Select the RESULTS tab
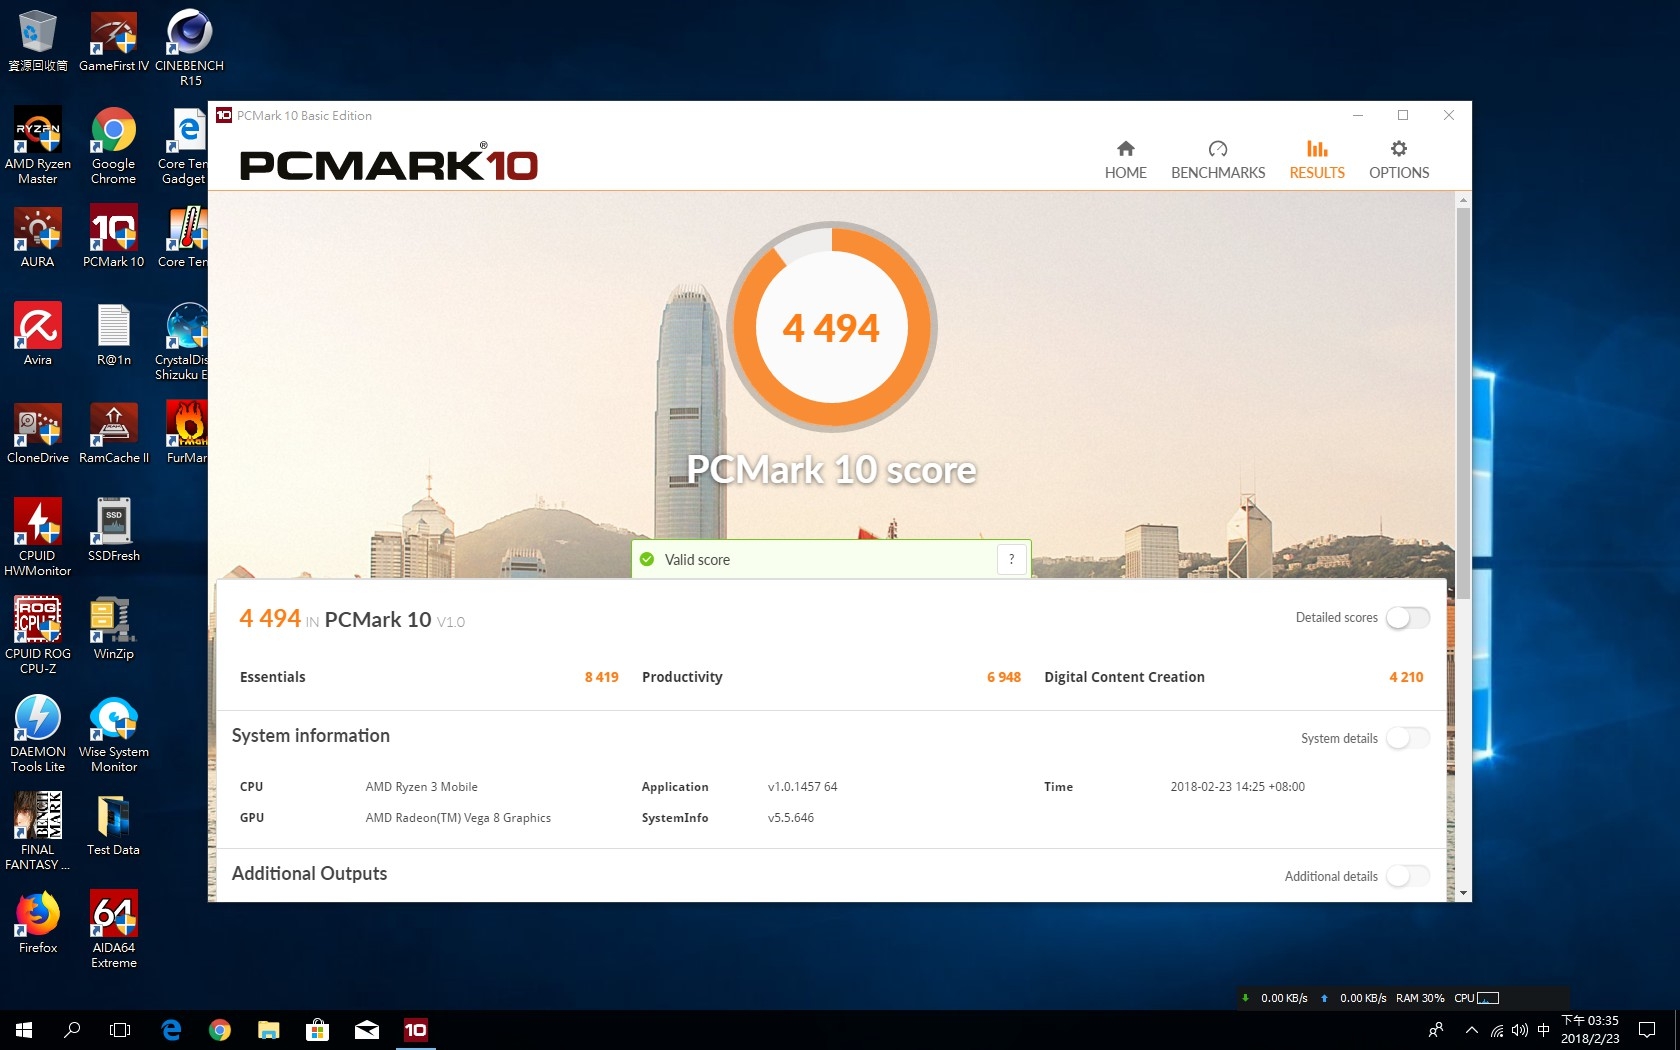1680x1050 pixels. pyautogui.click(x=1317, y=160)
